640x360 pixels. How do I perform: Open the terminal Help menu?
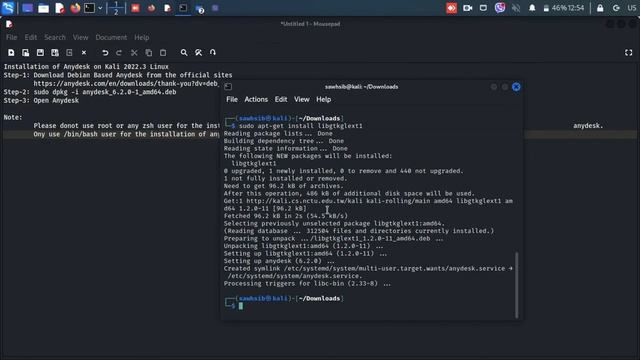pos(323,100)
